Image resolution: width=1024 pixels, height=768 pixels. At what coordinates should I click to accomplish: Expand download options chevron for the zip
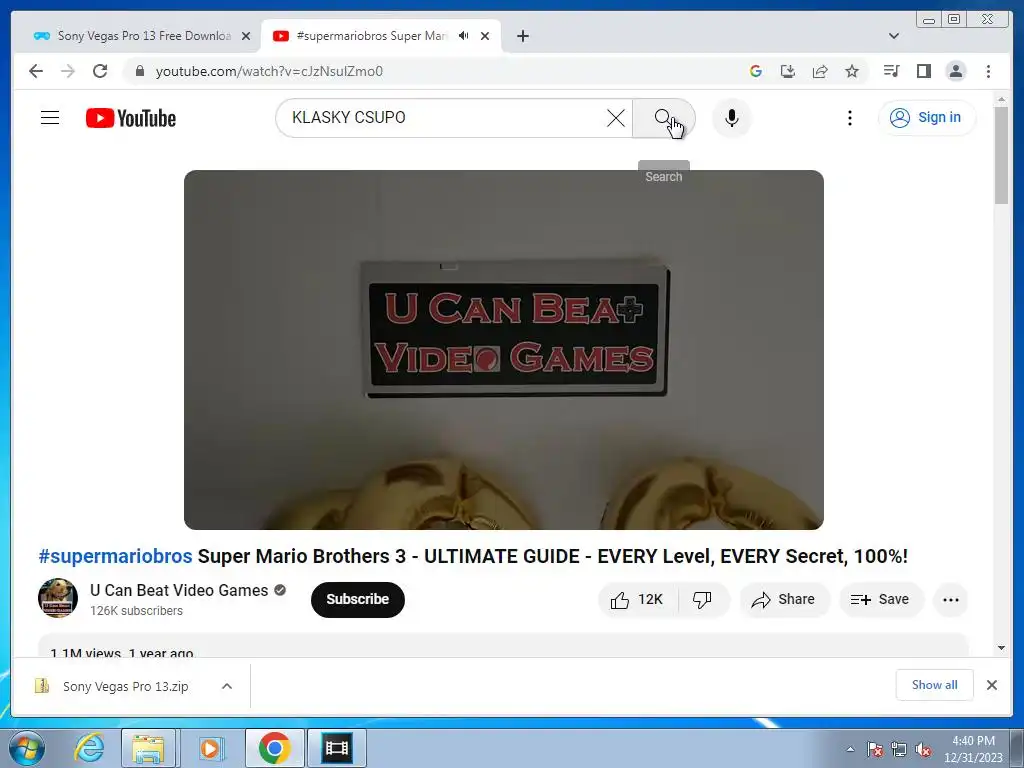(227, 686)
